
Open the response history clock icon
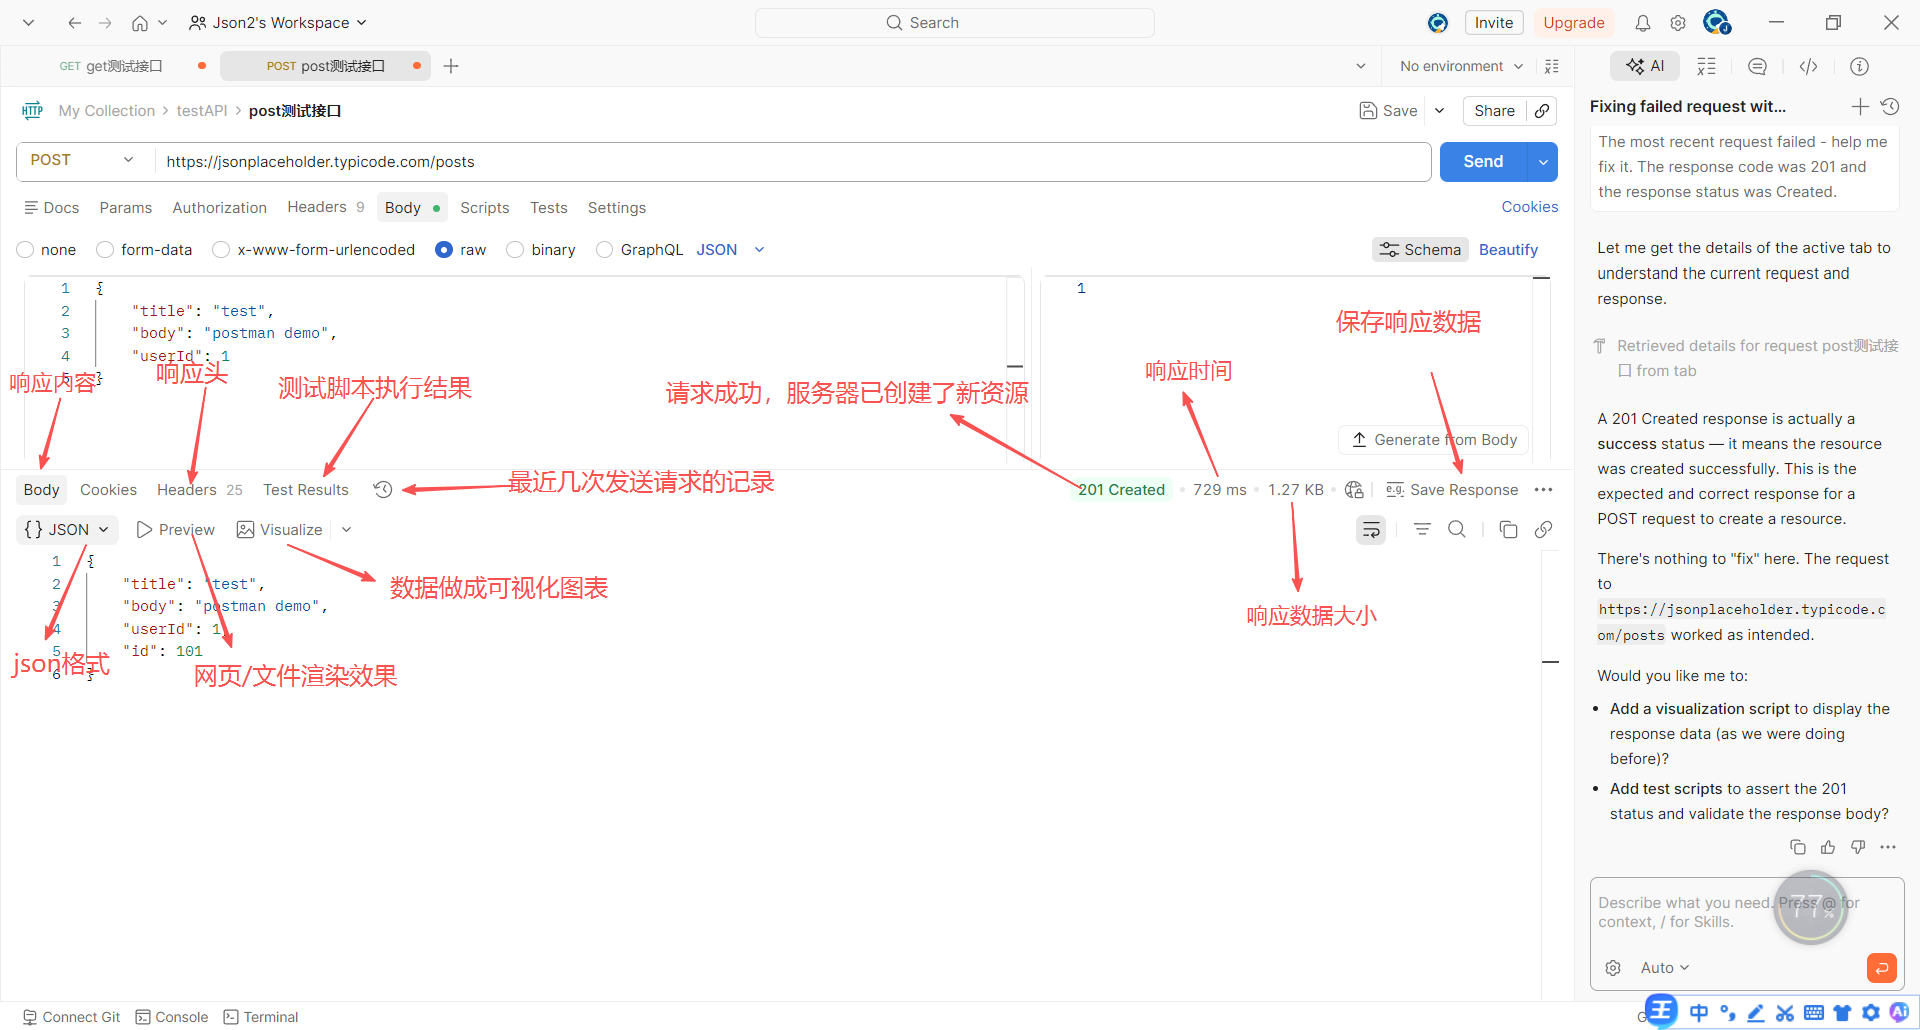(x=383, y=489)
